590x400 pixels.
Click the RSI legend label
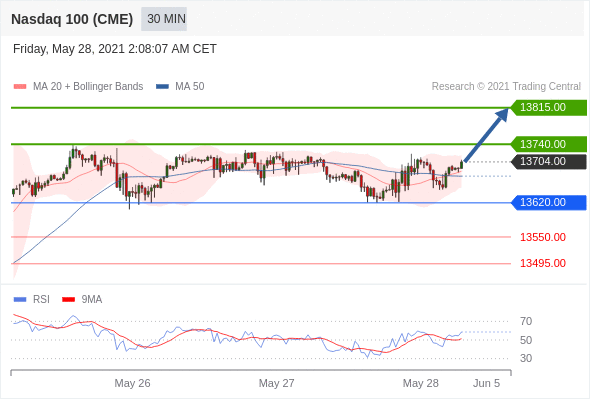pos(41,300)
